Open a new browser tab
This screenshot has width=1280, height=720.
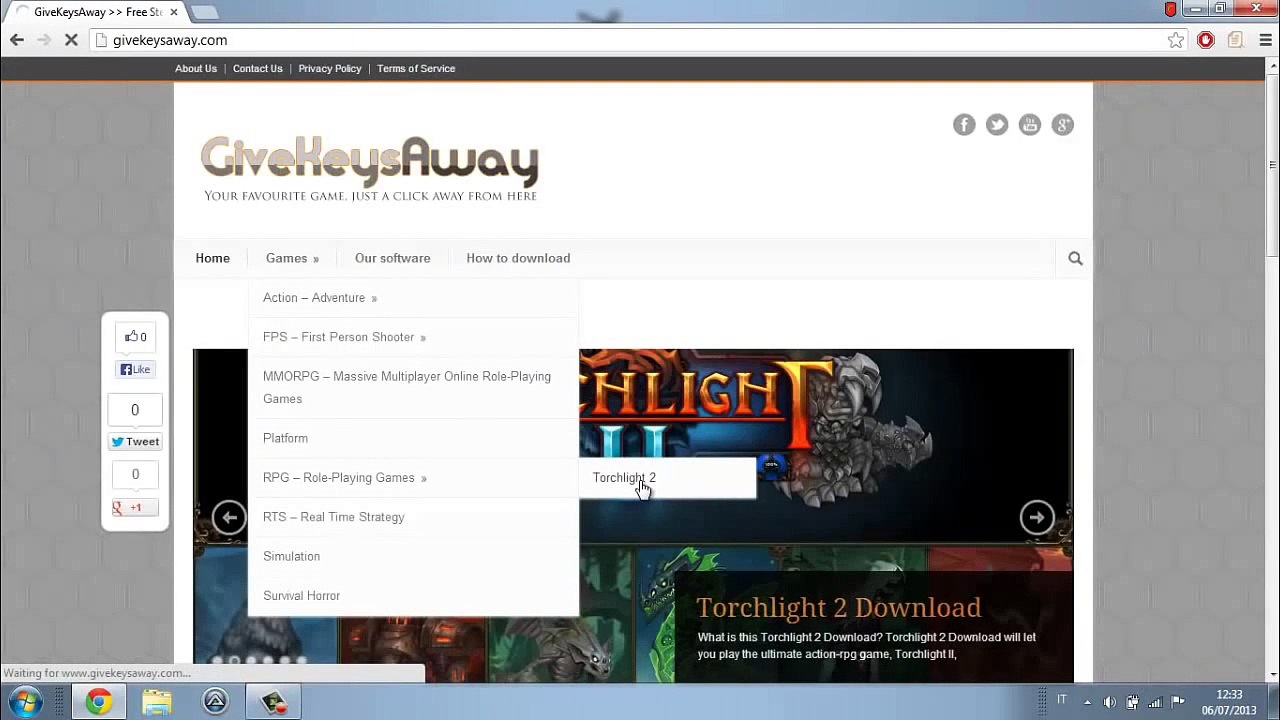pyautogui.click(x=204, y=12)
